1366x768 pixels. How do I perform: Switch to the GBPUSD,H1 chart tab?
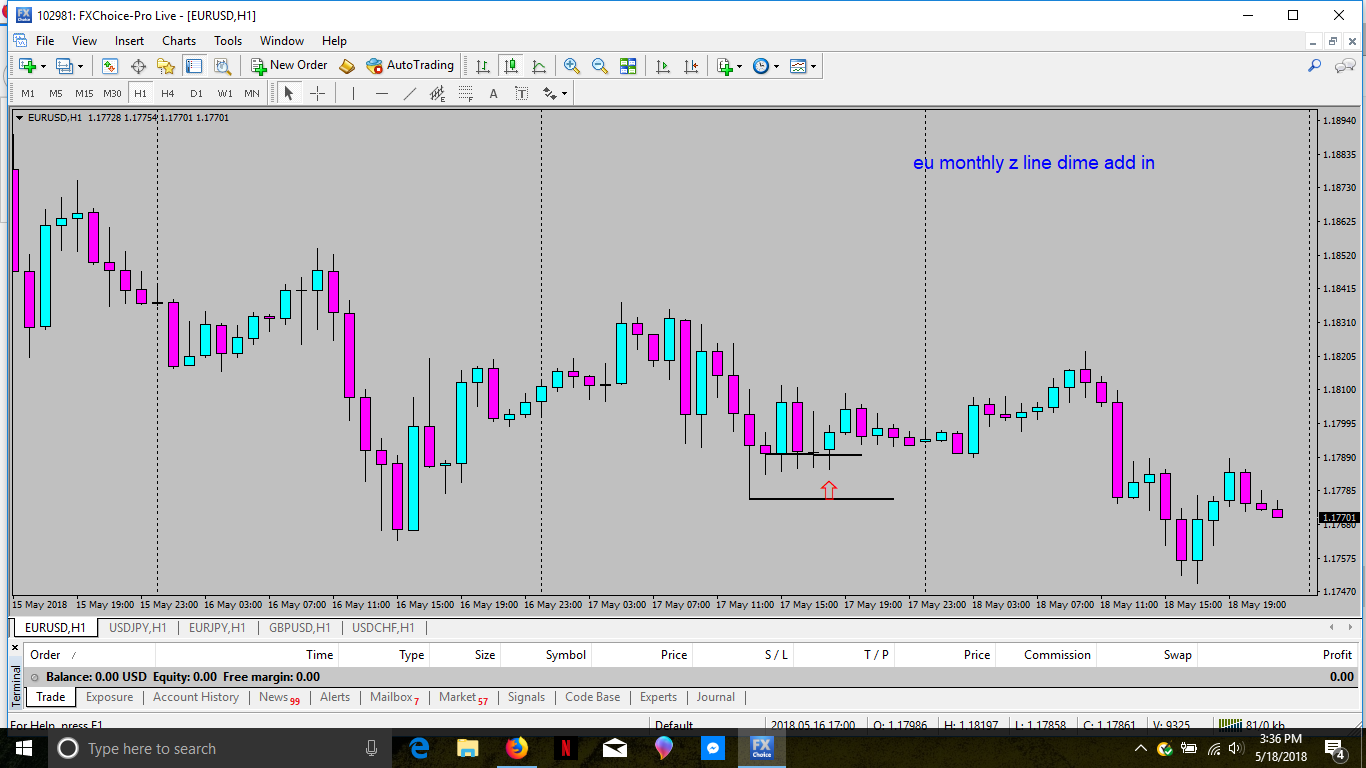(x=299, y=628)
